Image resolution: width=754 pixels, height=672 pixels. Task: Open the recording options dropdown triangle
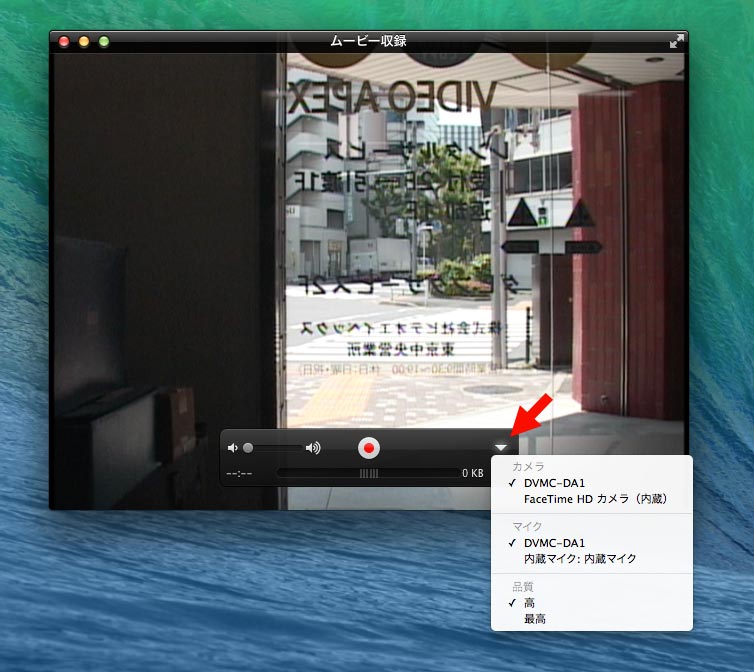(501, 448)
